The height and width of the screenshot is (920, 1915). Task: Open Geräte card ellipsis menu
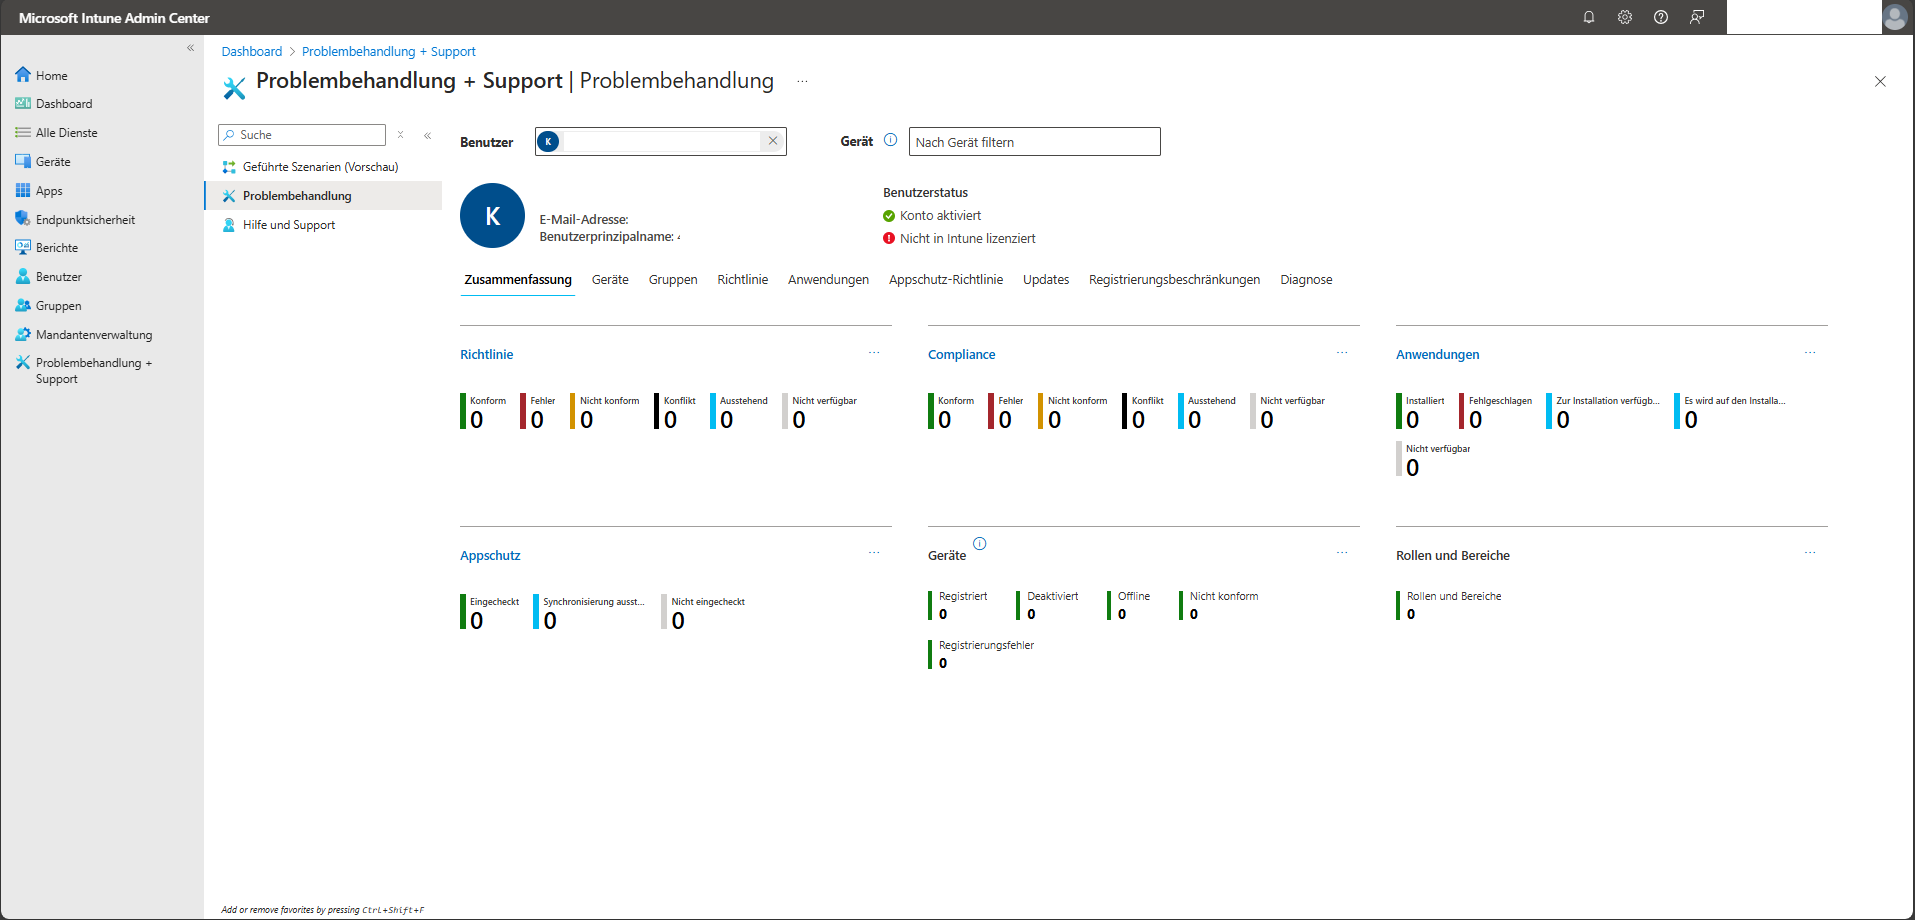(1342, 553)
